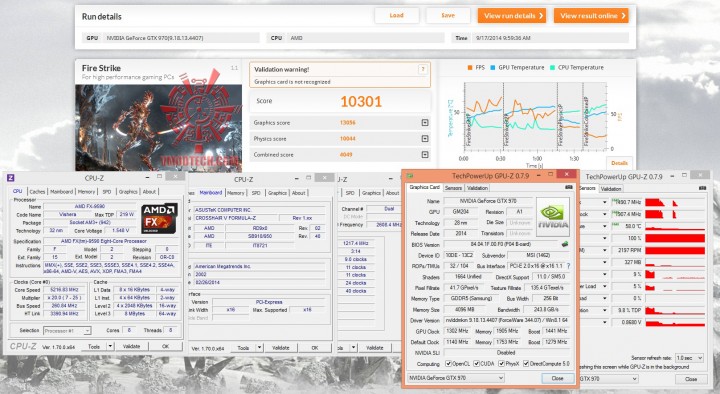
Task: Select Mainboard tab in second CPU-Z window
Action: [x=211, y=192]
